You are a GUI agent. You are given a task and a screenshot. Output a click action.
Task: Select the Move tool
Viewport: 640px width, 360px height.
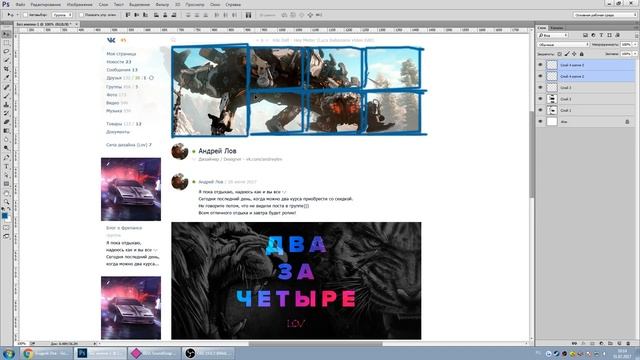(x=6, y=34)
